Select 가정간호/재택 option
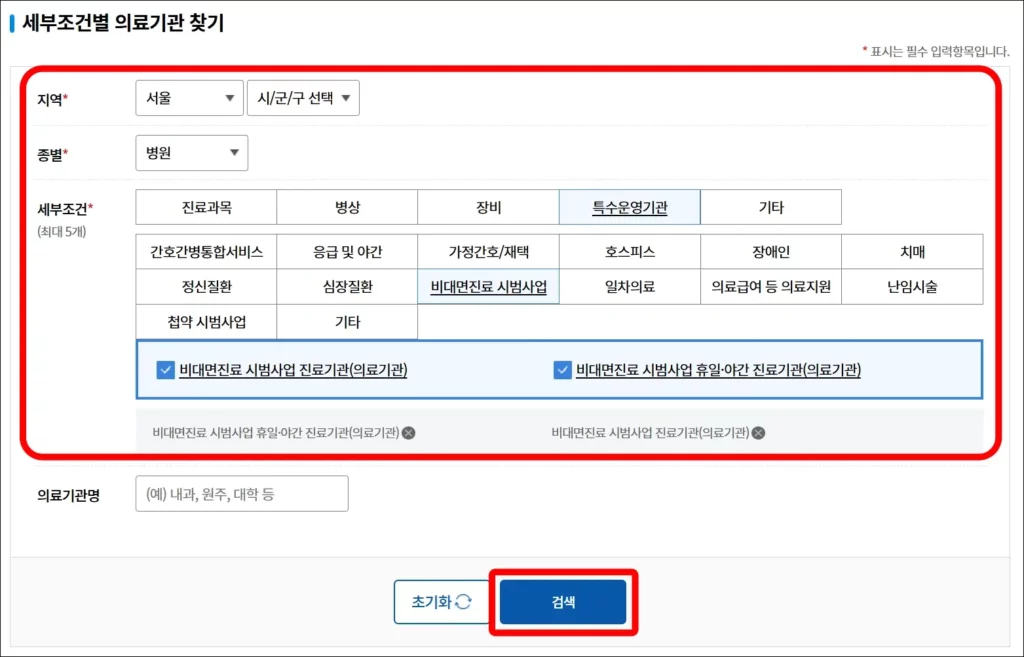Screen dimensions: 1024x657 (x=488, y=251)
